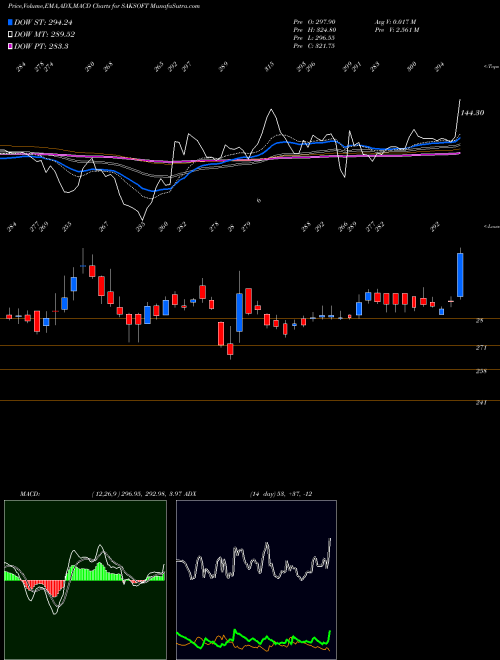Click the Pre O: 297.90 value
Image resolution: width=500 pixels, height=660 pixels.
314,22
